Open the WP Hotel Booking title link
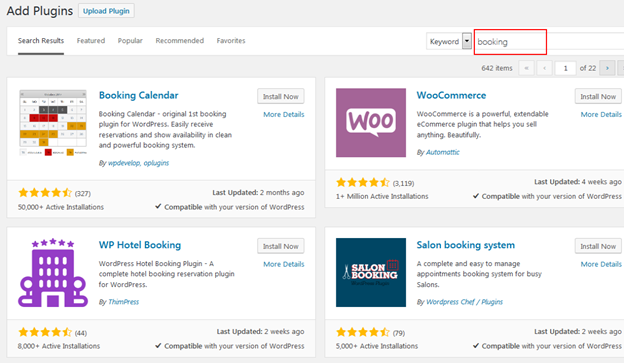The width and height of the screenshot is (624, 363). pos(140,245)
